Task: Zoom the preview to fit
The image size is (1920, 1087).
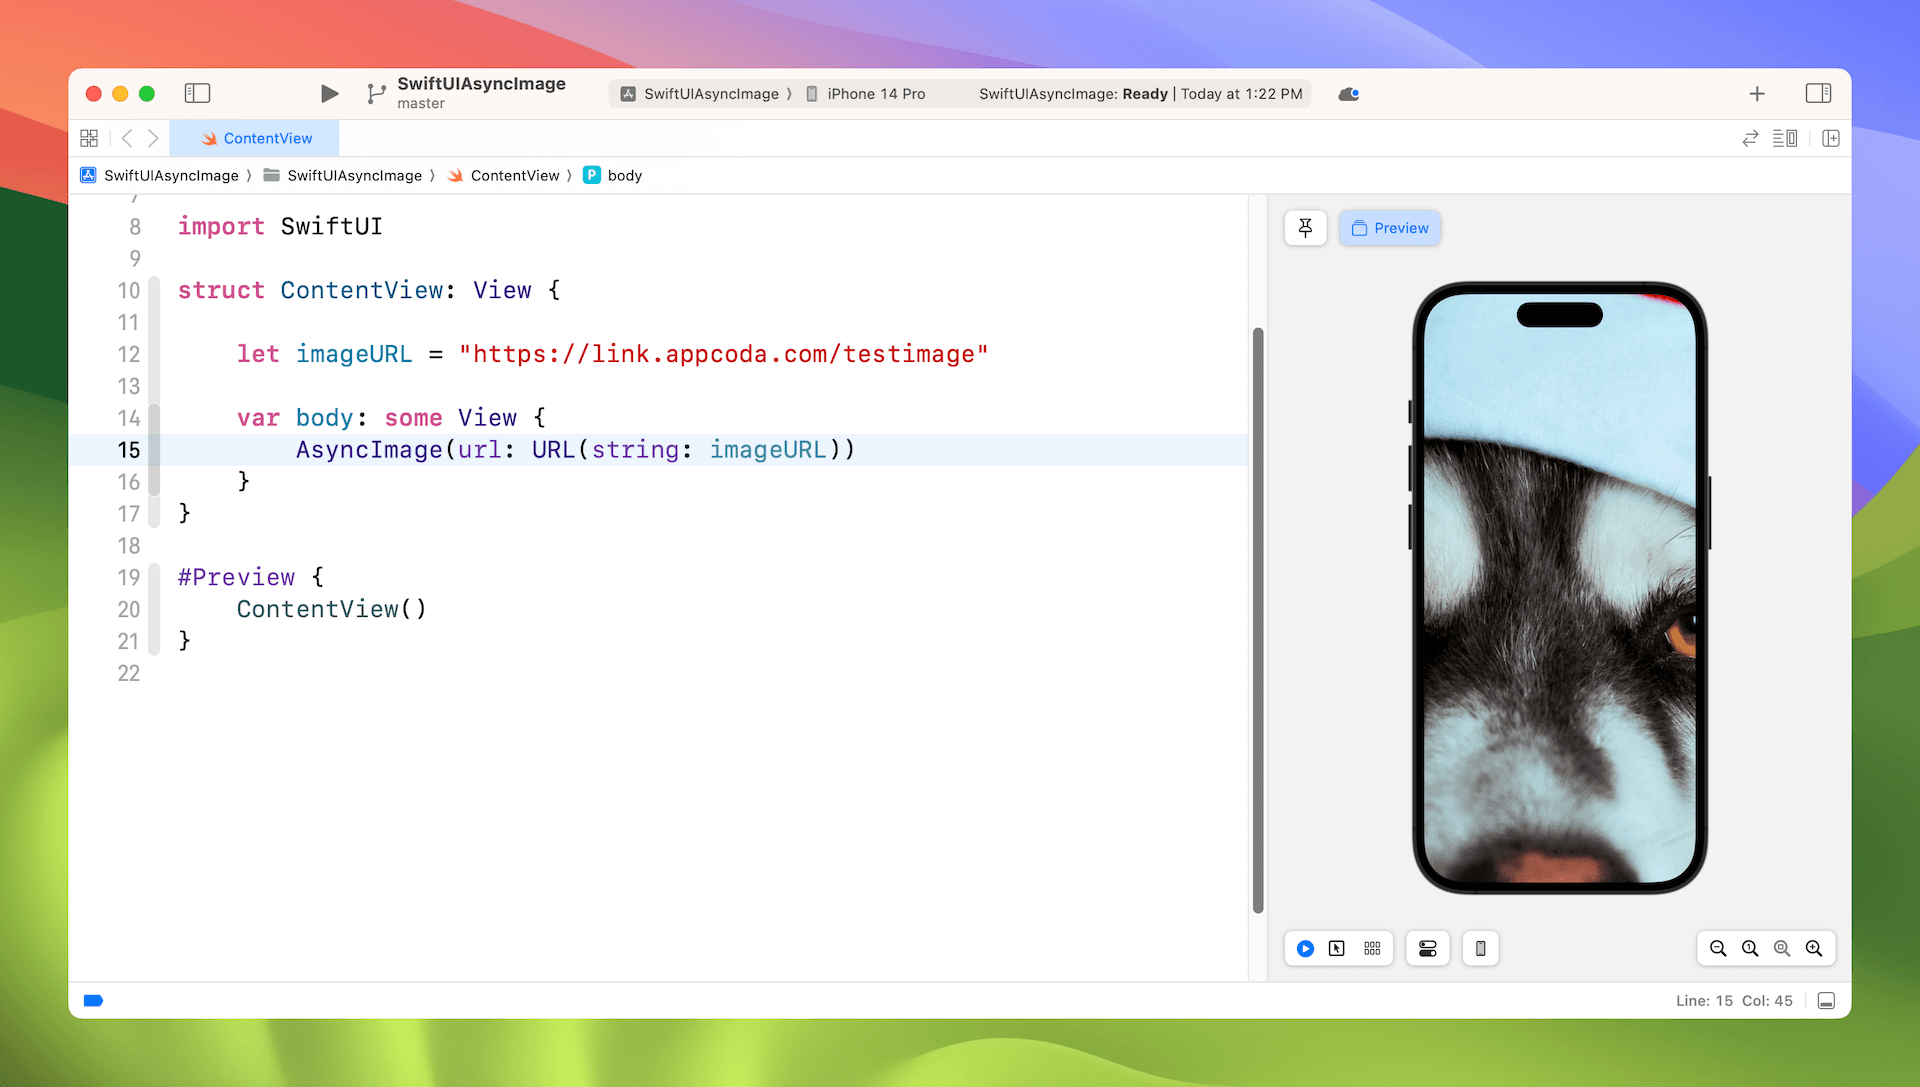Action: tap(1782, 948)
